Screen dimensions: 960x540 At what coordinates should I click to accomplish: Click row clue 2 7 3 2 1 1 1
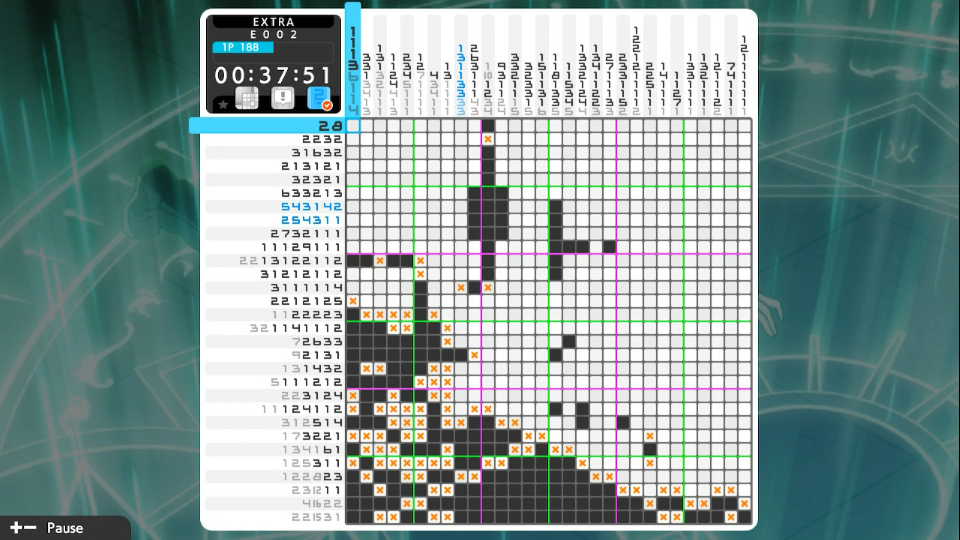coord(307,233)
